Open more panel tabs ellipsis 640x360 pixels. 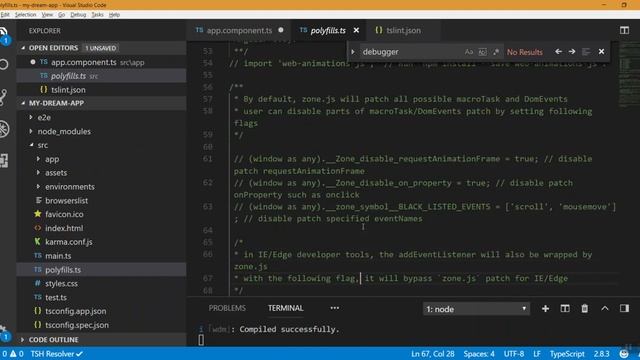coord(335,308)
